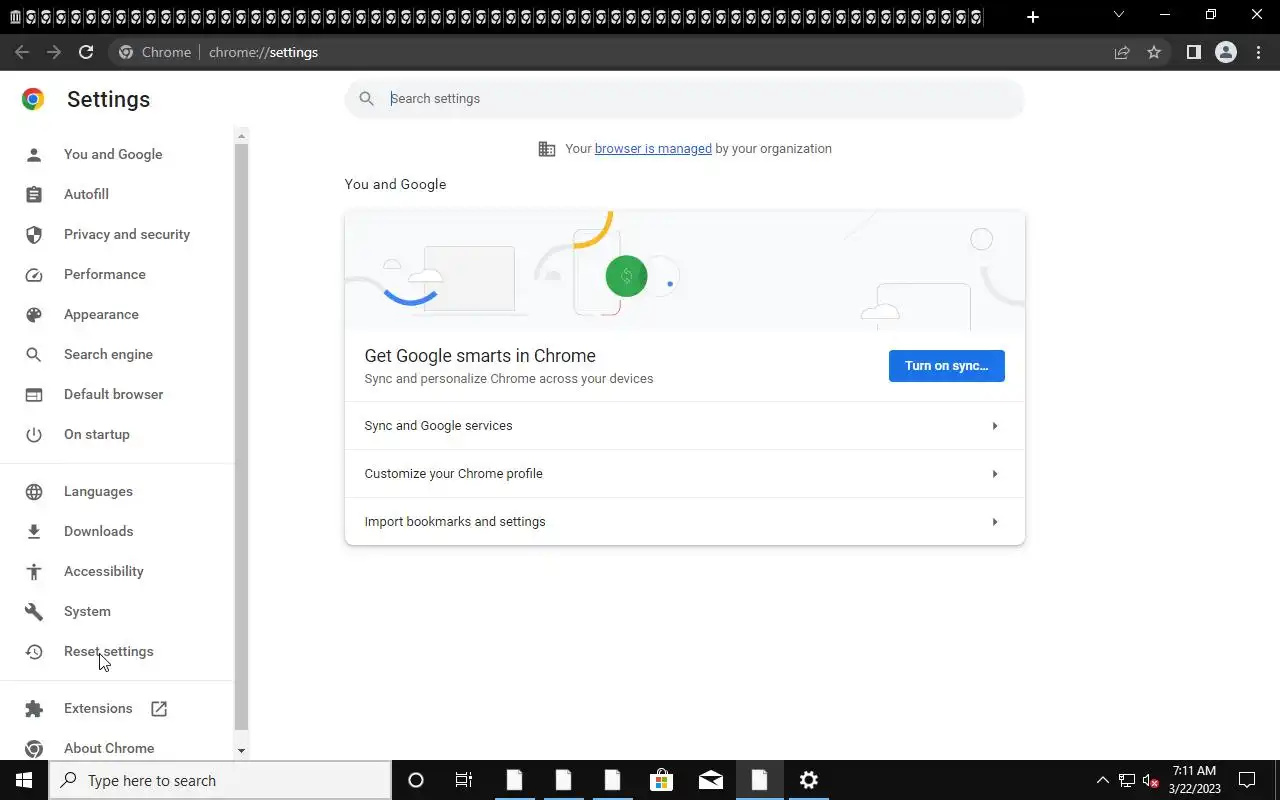Bookmark this tab with the star icon
Viewport: 1280px width, 800px height.
tap(1154, 52)
